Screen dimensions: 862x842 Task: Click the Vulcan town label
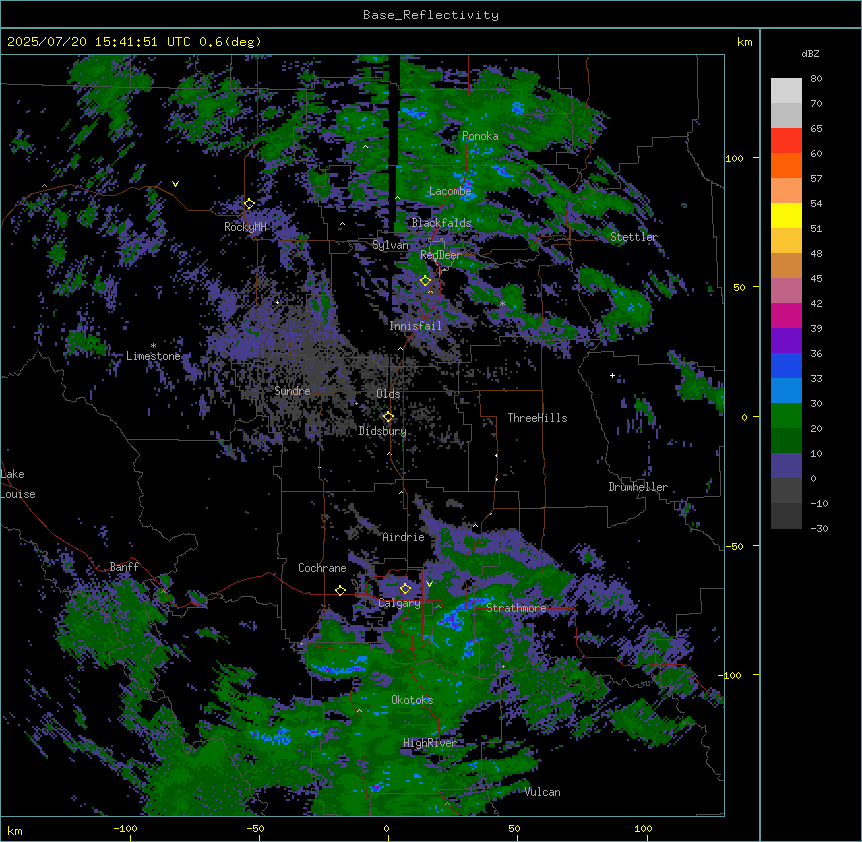[x=542, y=792]
